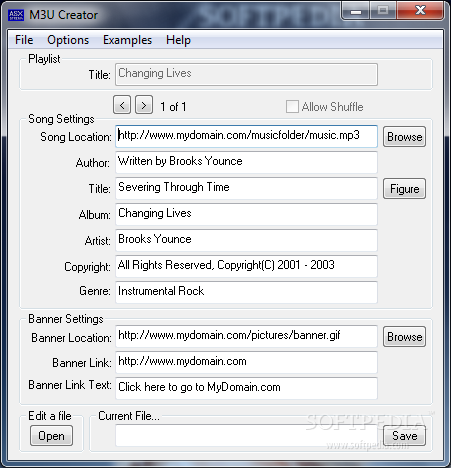Go to the previous song with the left arrow button

click(122, 105)
